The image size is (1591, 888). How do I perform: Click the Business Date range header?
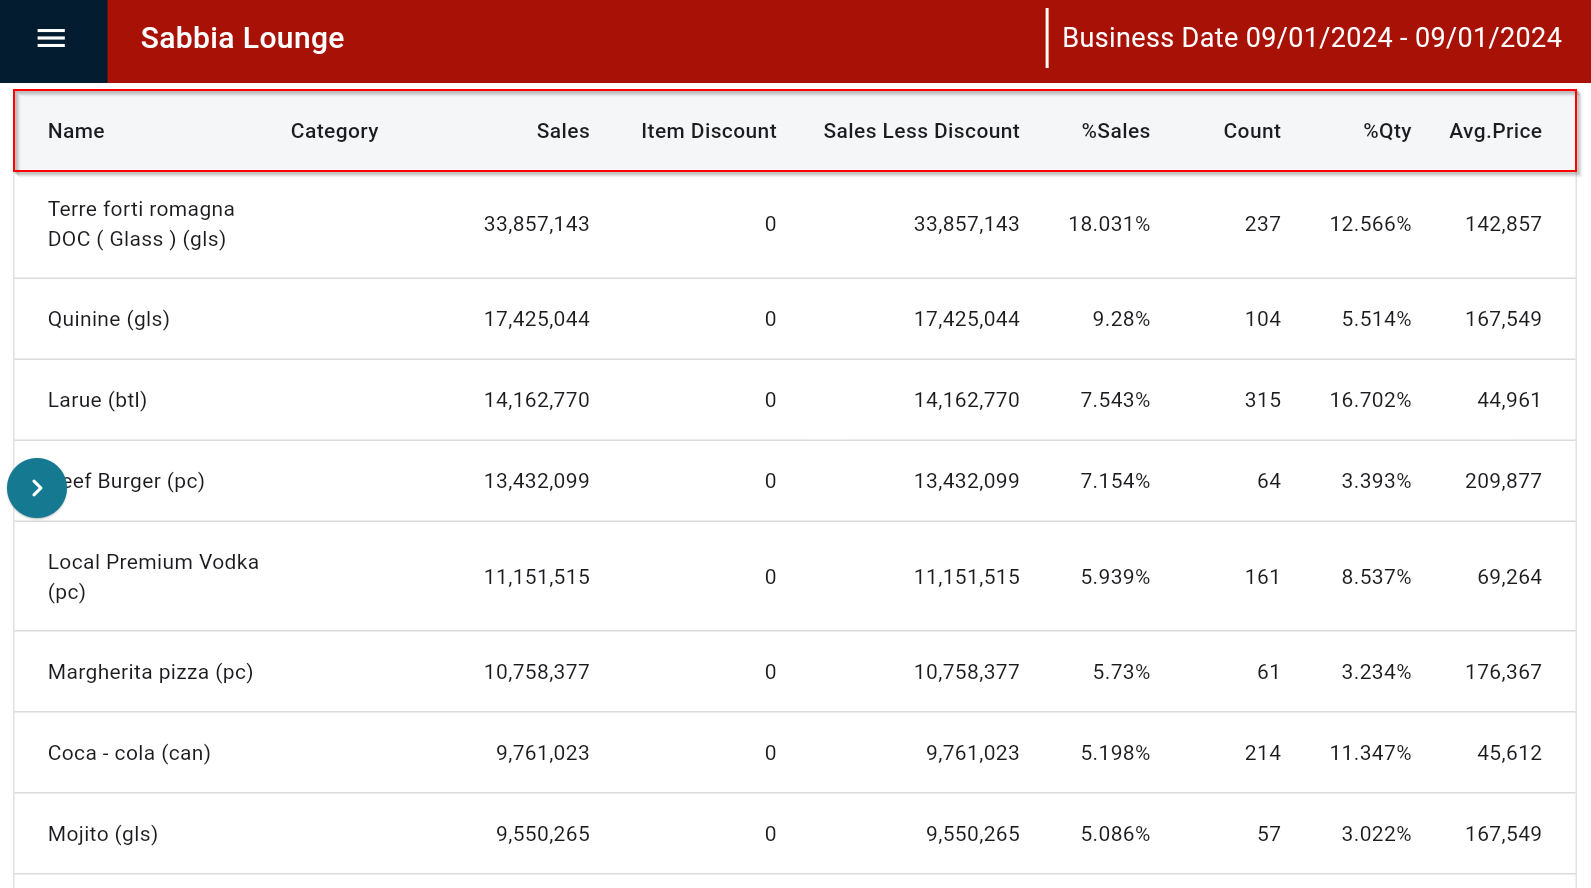1311,38
